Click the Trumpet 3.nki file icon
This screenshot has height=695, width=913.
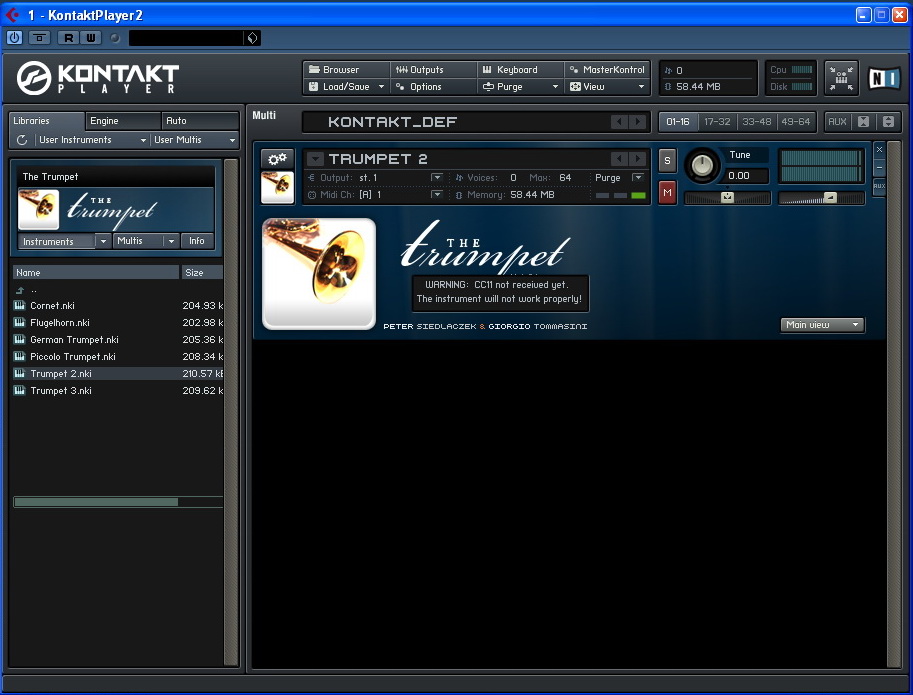[x=20, y=391]
